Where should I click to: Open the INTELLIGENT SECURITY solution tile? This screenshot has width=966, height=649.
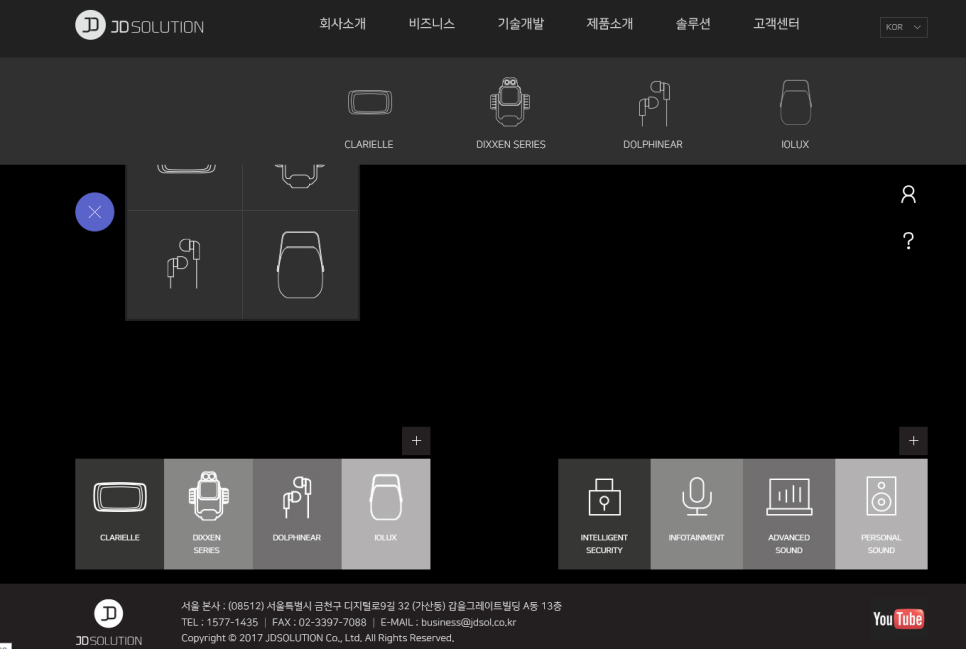pyautogui.click(x=604, y=513)
